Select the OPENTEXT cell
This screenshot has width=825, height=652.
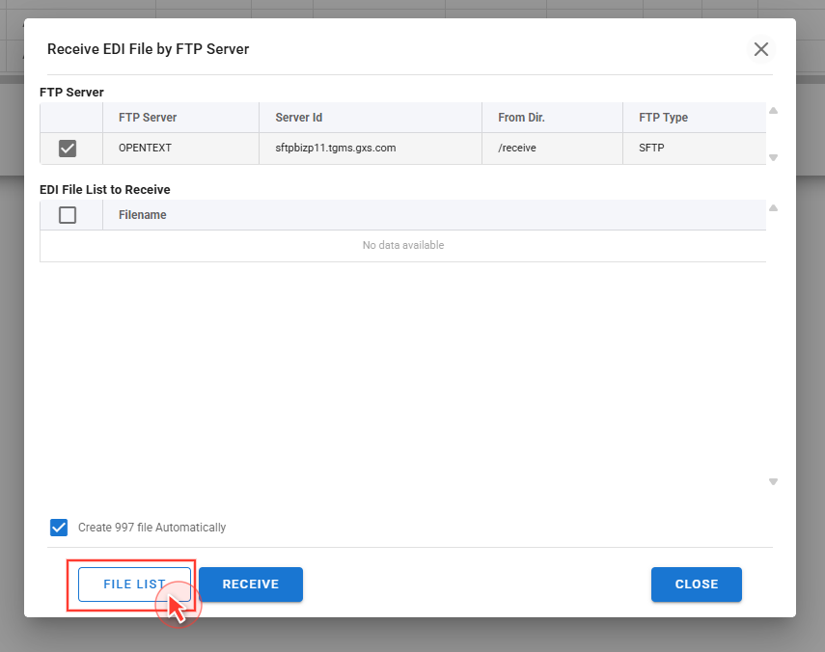click(180, 148)
